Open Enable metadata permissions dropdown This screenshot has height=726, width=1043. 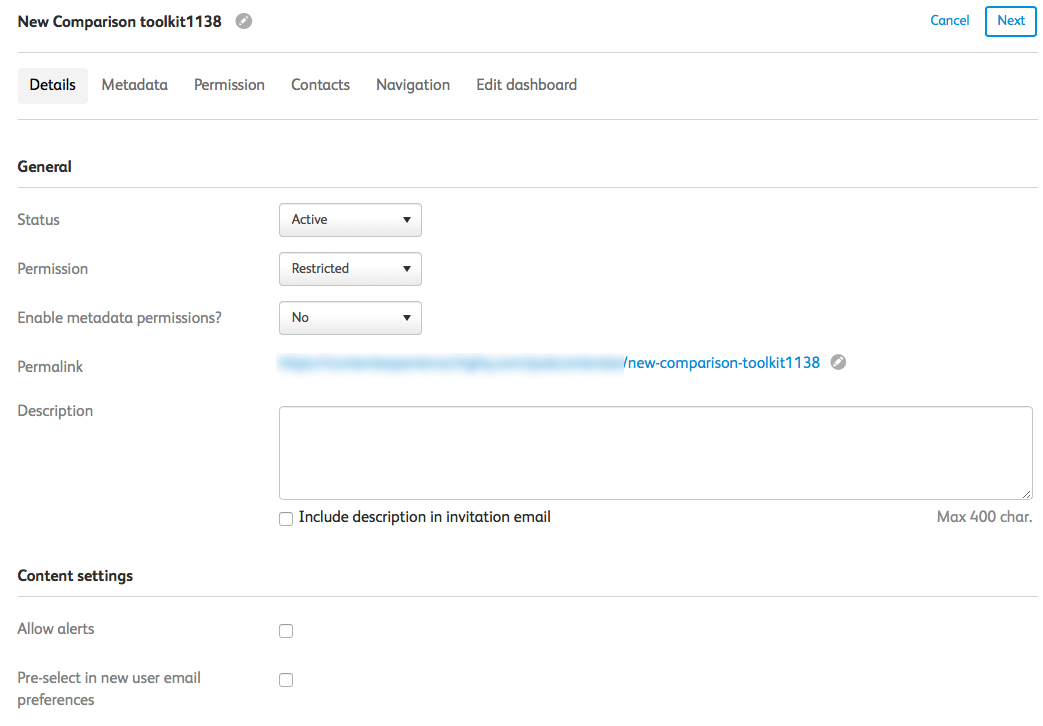[350, 318]
